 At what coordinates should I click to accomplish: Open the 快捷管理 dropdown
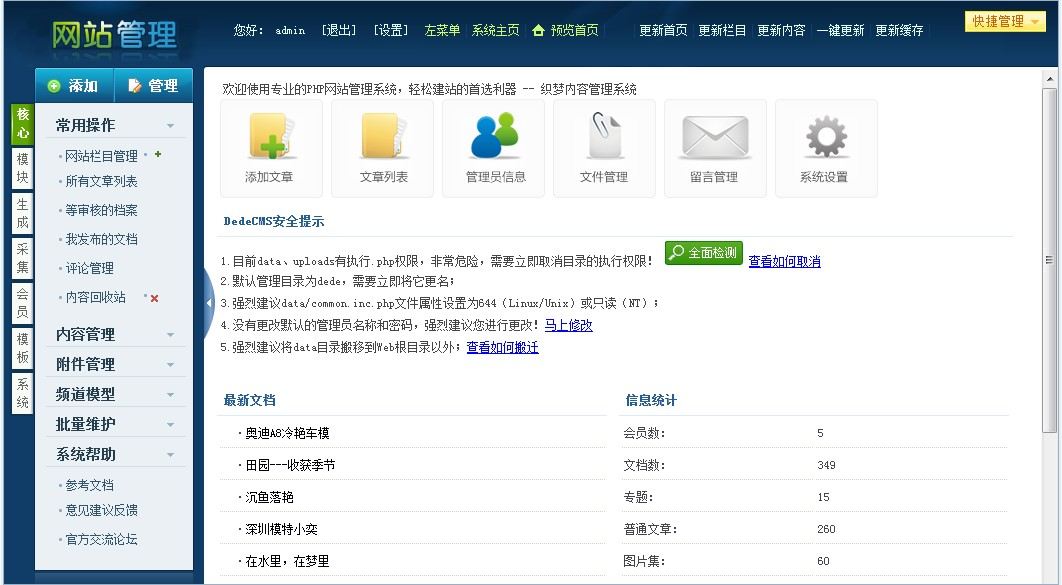1004,21
